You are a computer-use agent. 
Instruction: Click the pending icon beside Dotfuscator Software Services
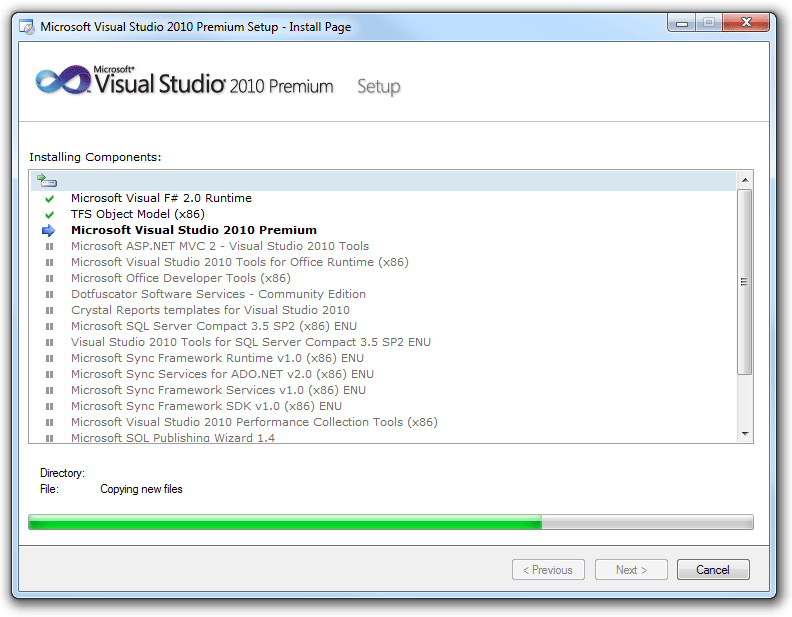pos(50,294)
